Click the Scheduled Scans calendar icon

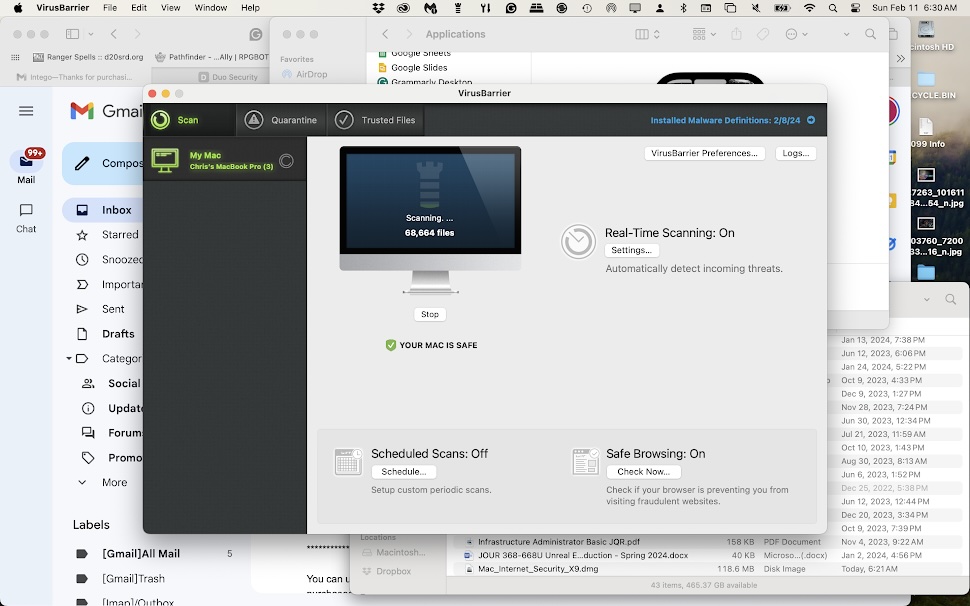[x=348, y=463]
